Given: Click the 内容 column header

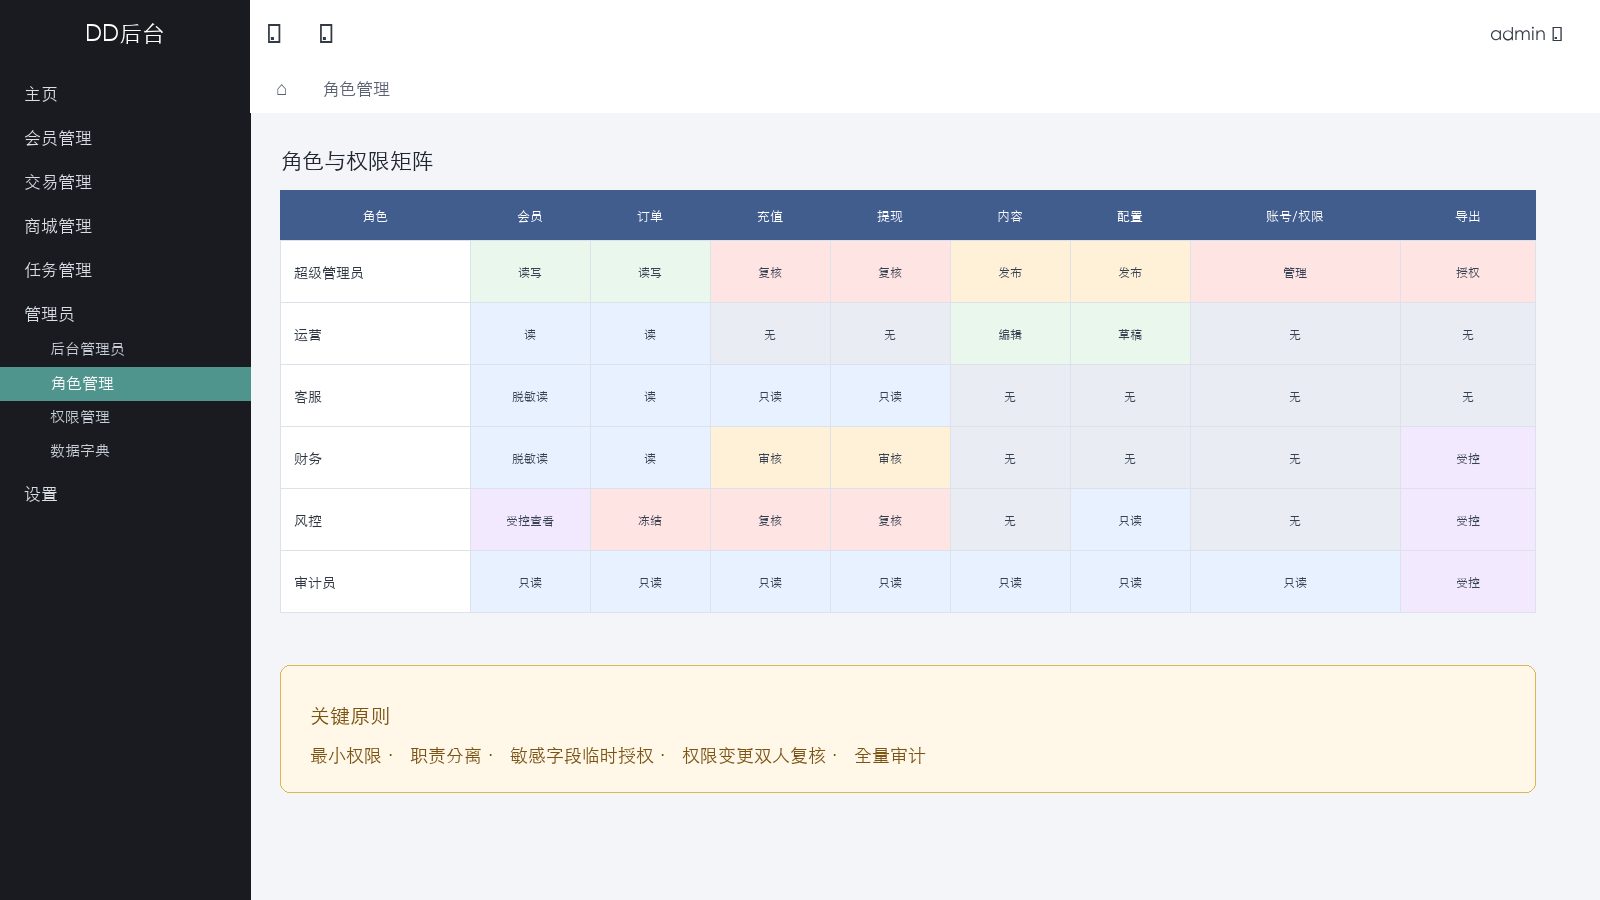Looking at the screenshot, I should (1010, 216).
